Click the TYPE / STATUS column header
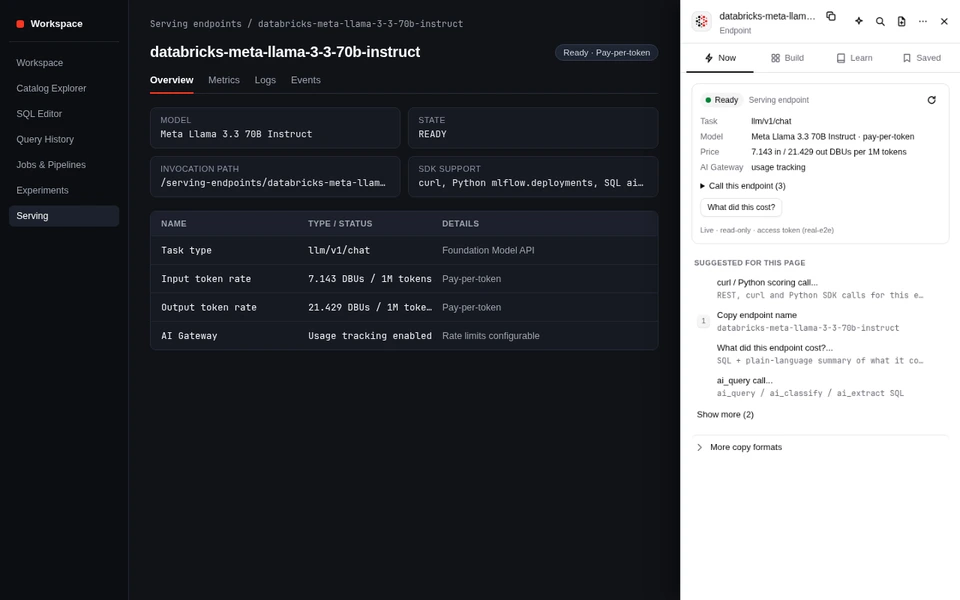 340,223
